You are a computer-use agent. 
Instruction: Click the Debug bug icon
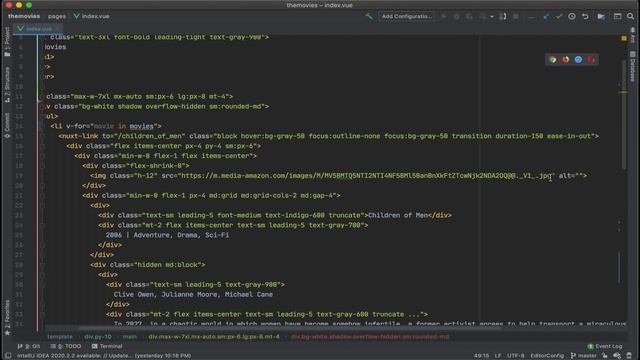(x=457, y=16)
